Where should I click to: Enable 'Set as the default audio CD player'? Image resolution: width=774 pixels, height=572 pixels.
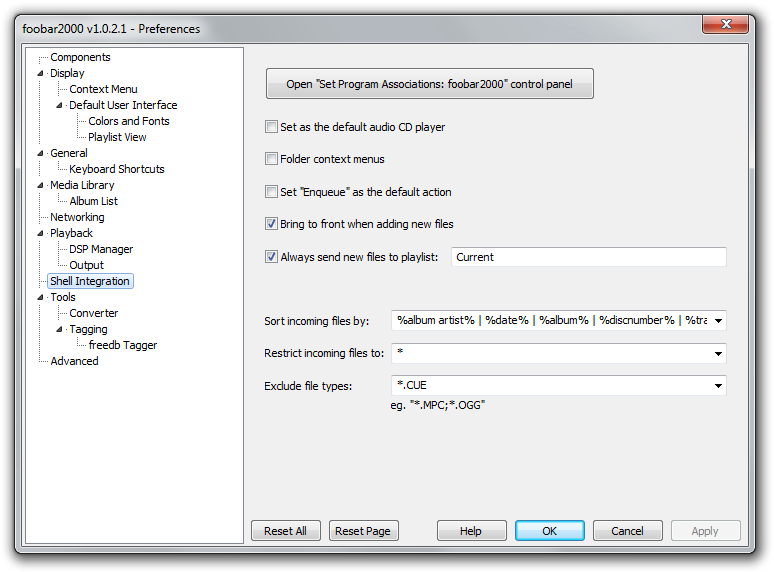[x=271, y=127]
